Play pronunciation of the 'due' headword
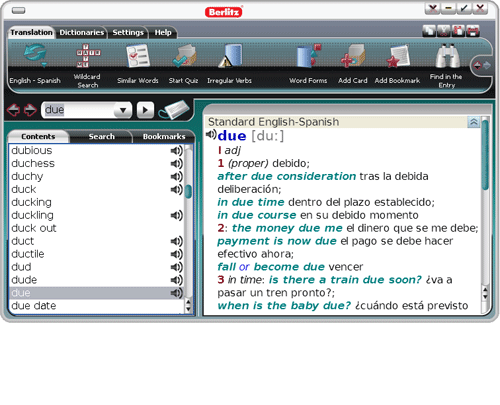Viewport: 500px width, 405px height. 211,134
